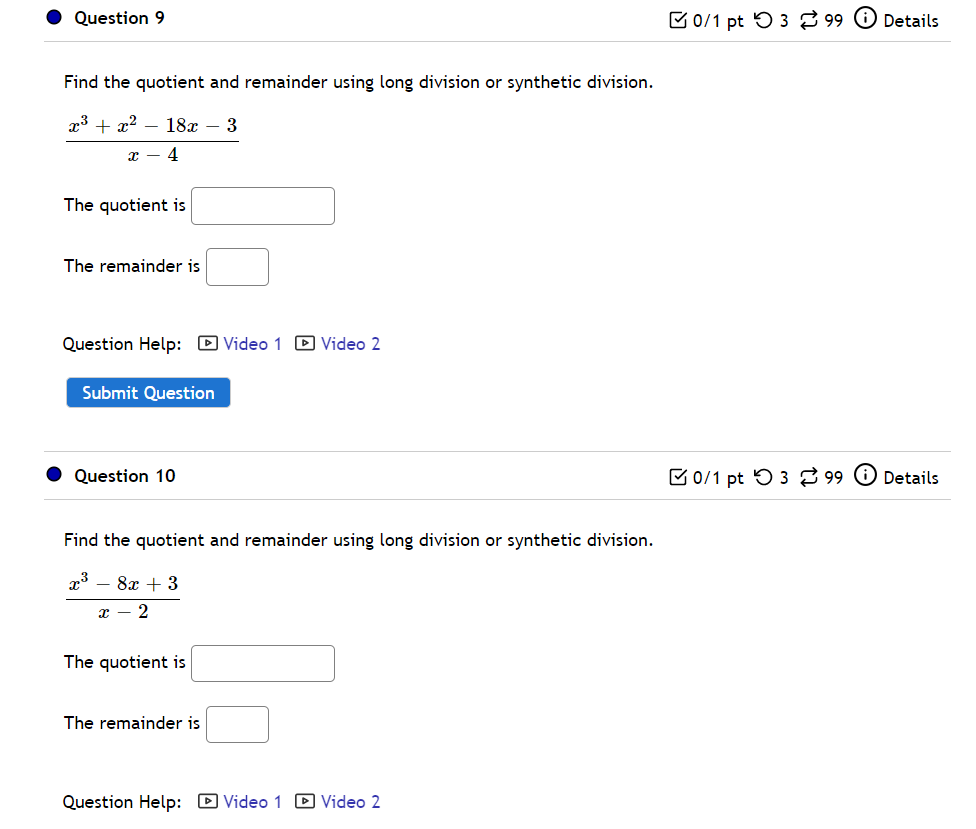976x829 pixels.
Task: Click the play icon beside Video 2 under Question 9
Action: click(x=304, y=343)
